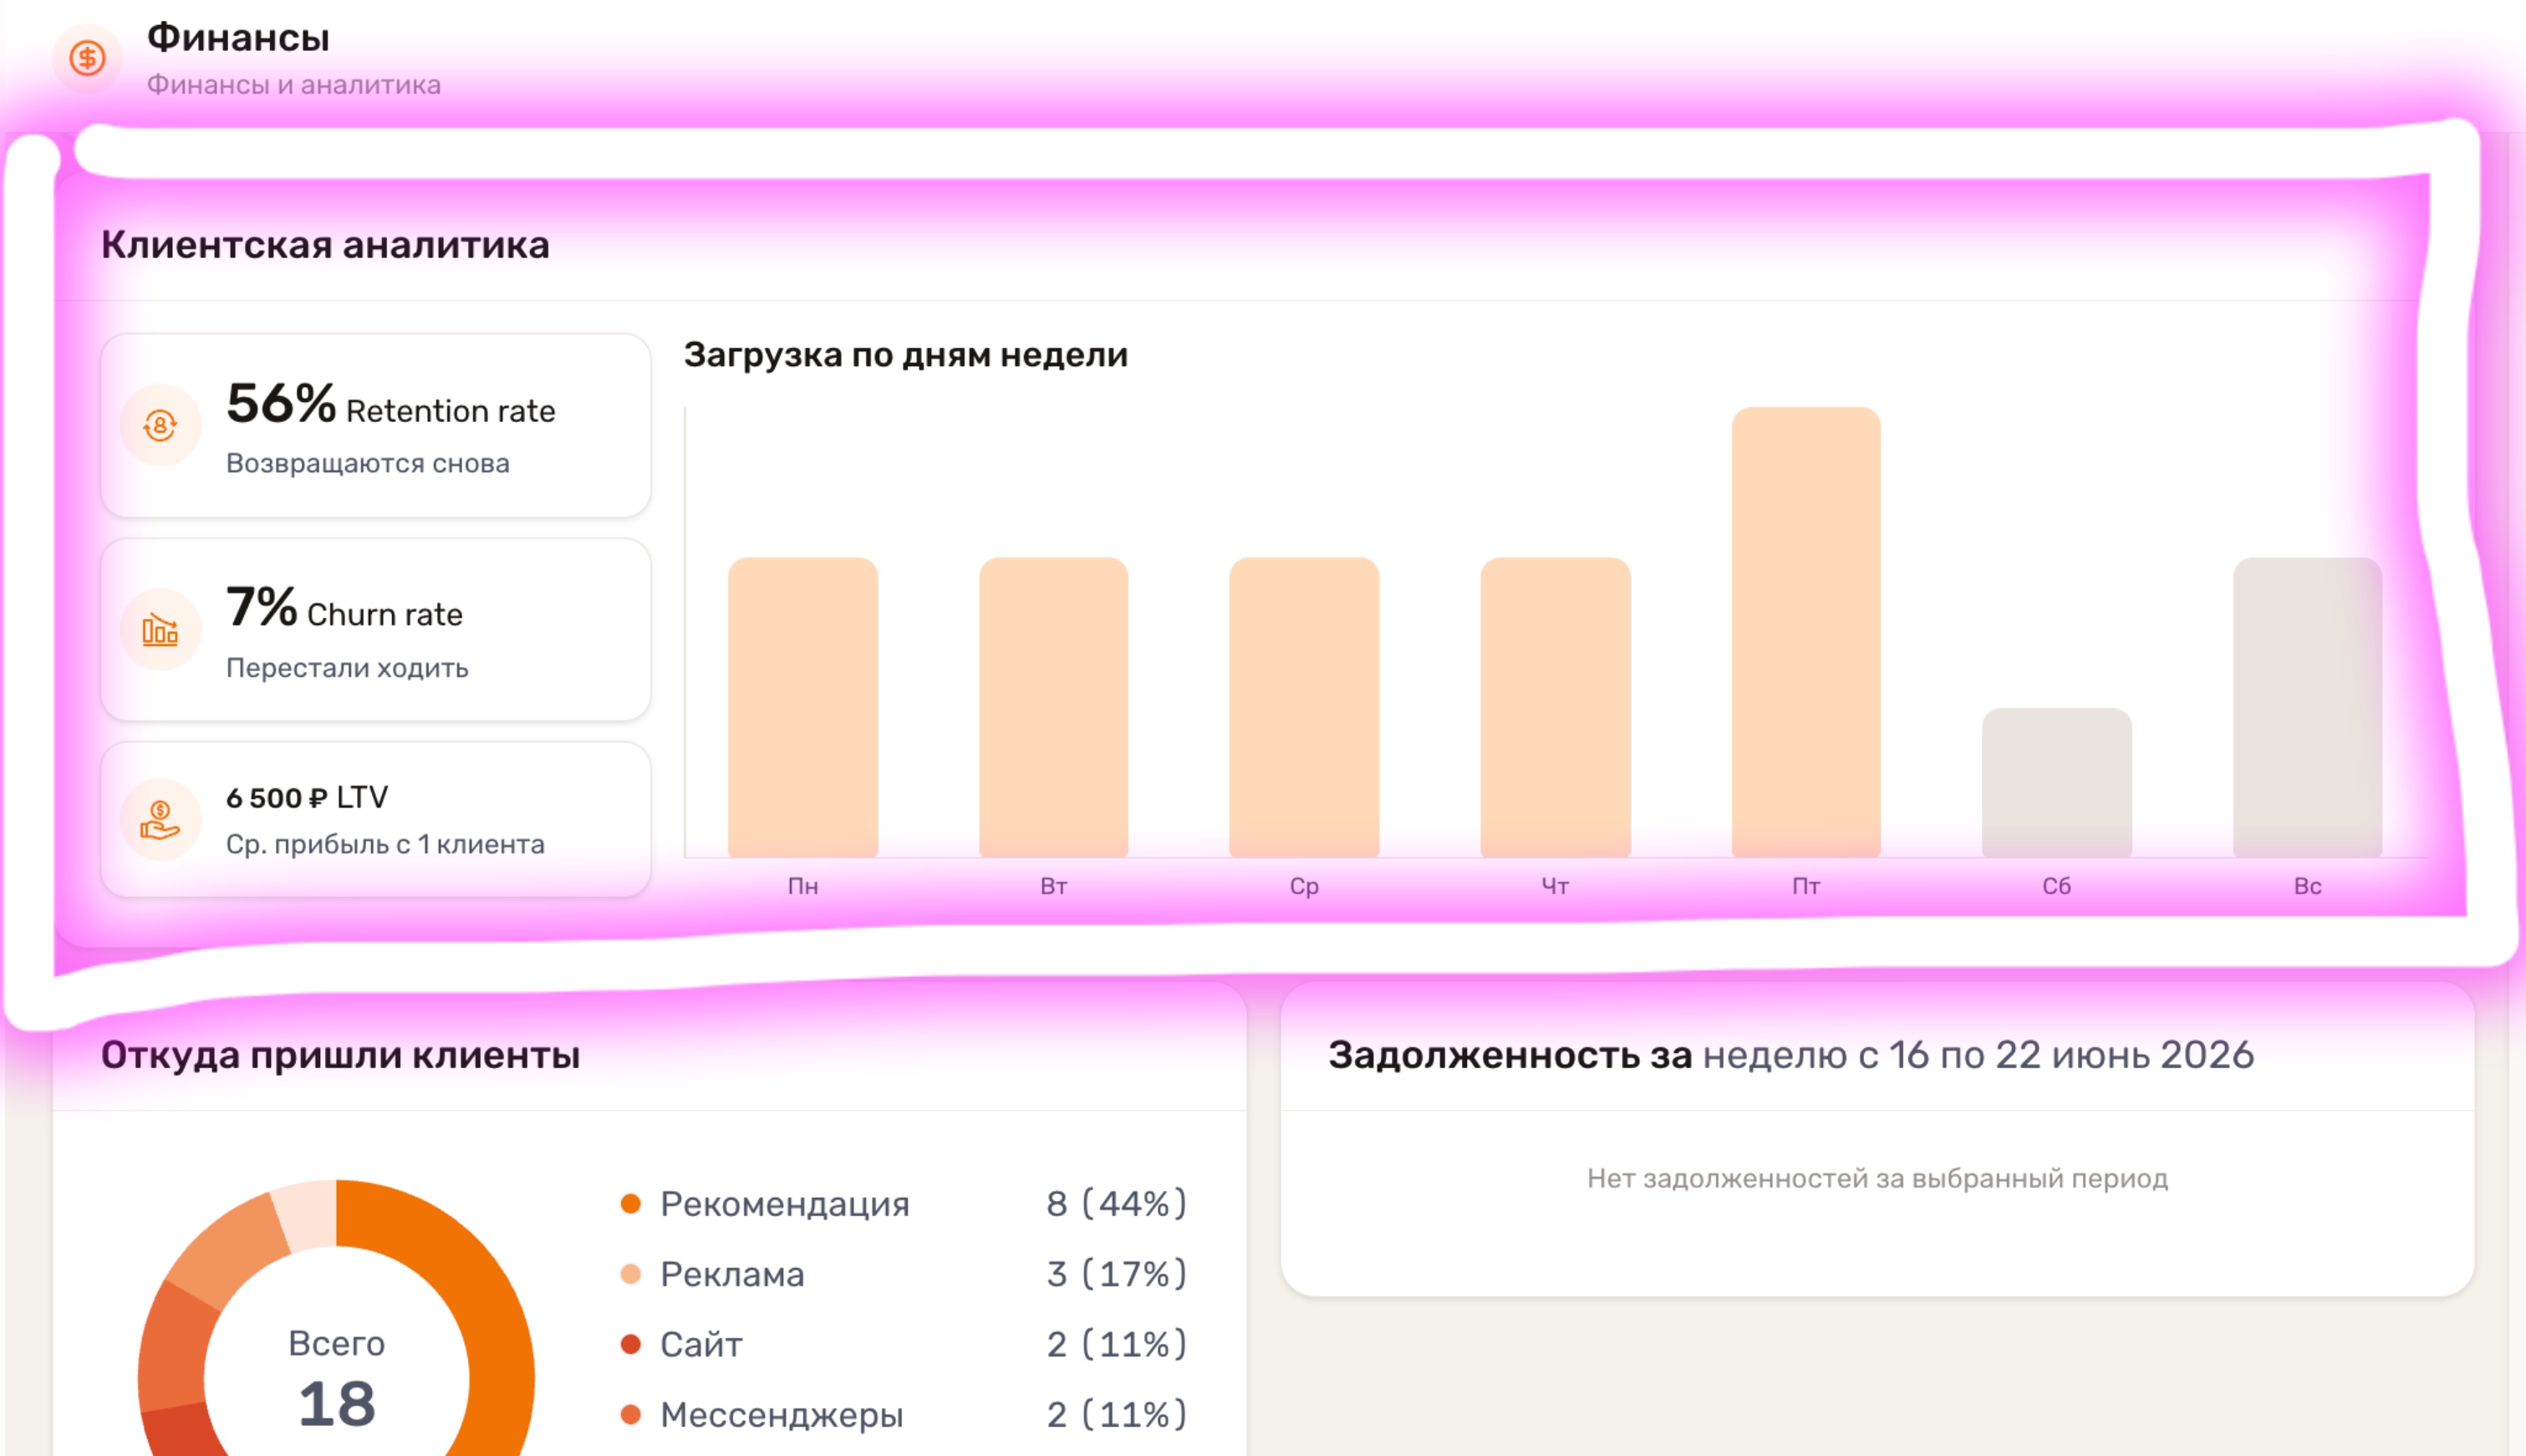Click the Всего 18 donut center
Image resolution: width=2526 pixels, height=1456 pixels.
[337, 1378]
